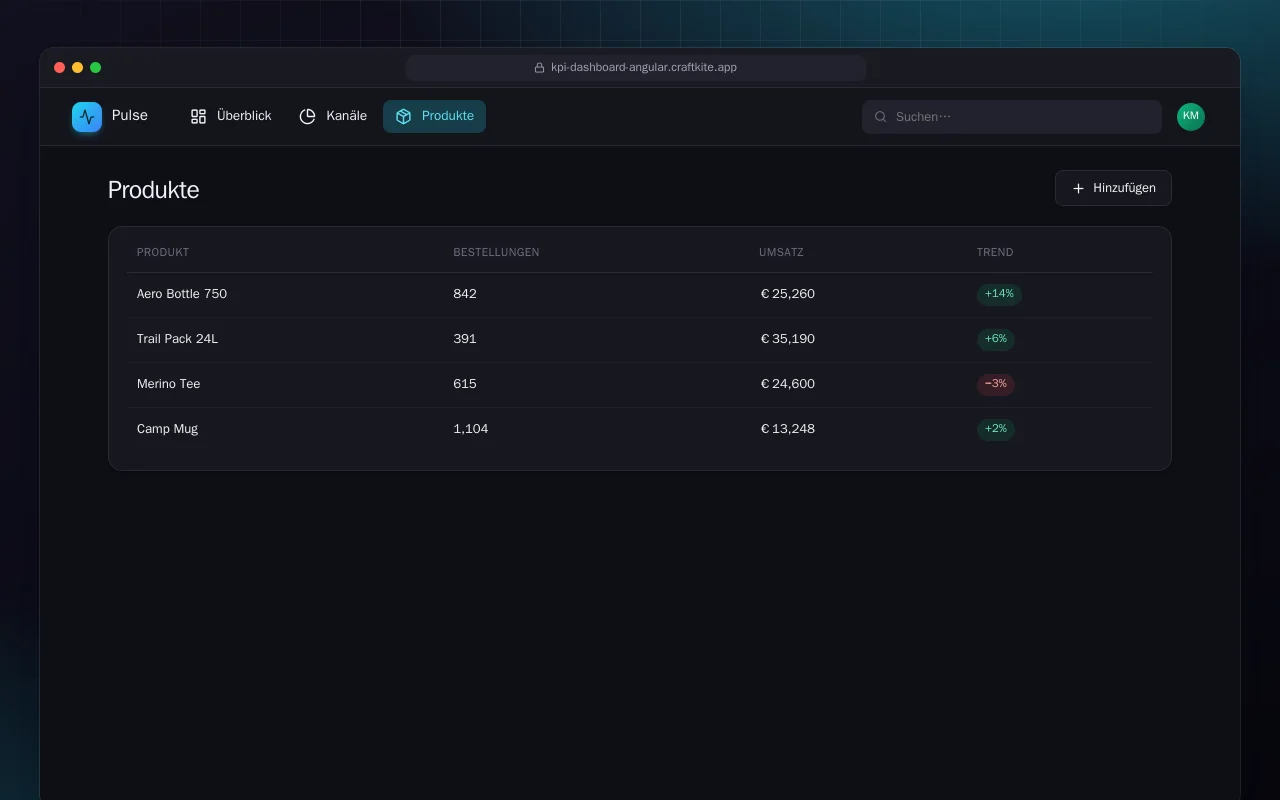This screenshot has height=800, width=1280.
Task: Click the +6% trend badge
Action: 996,339
